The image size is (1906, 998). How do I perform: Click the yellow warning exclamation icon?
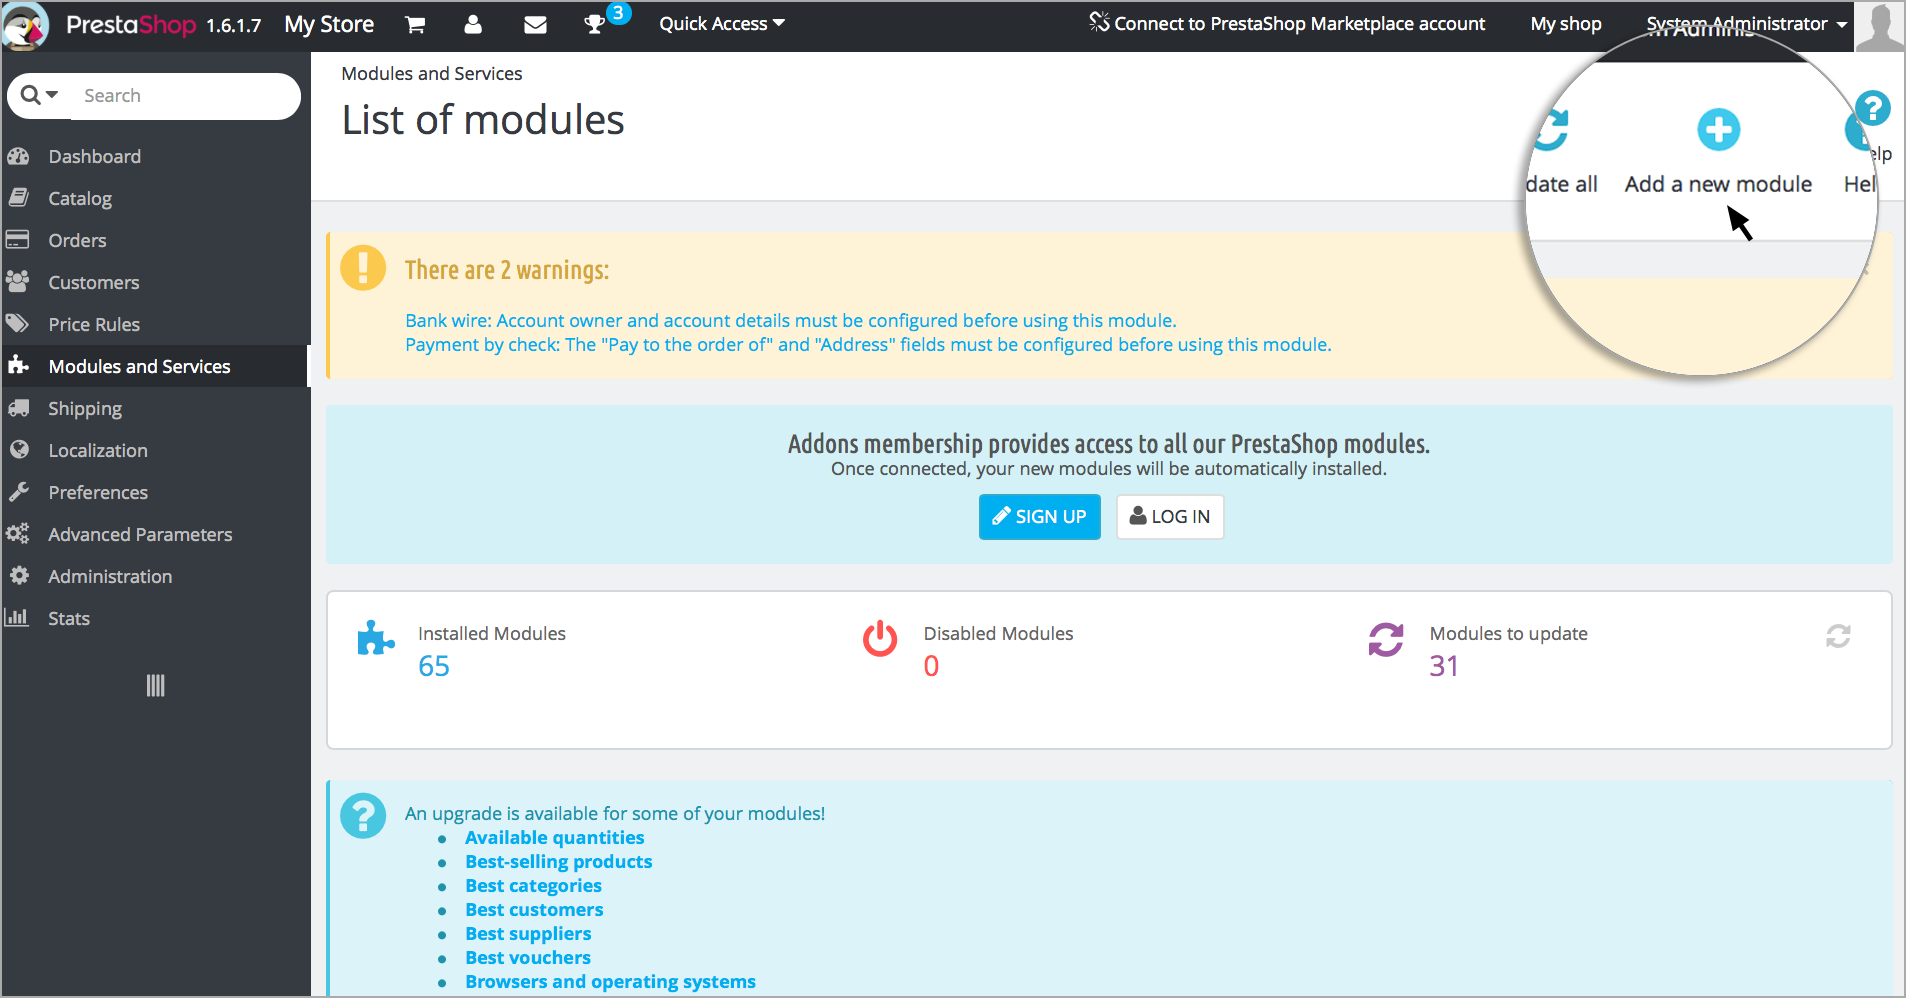click(363, 268)
